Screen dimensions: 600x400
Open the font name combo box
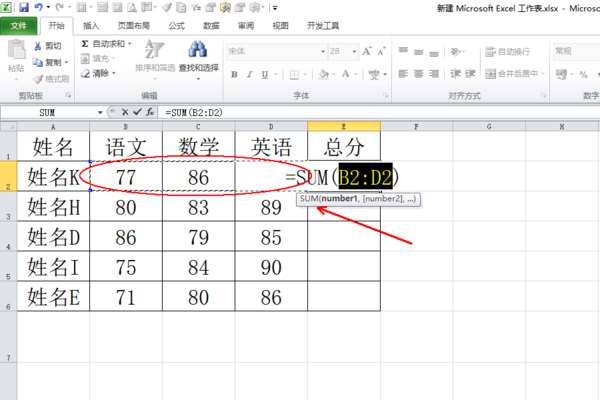click(276, 51)
